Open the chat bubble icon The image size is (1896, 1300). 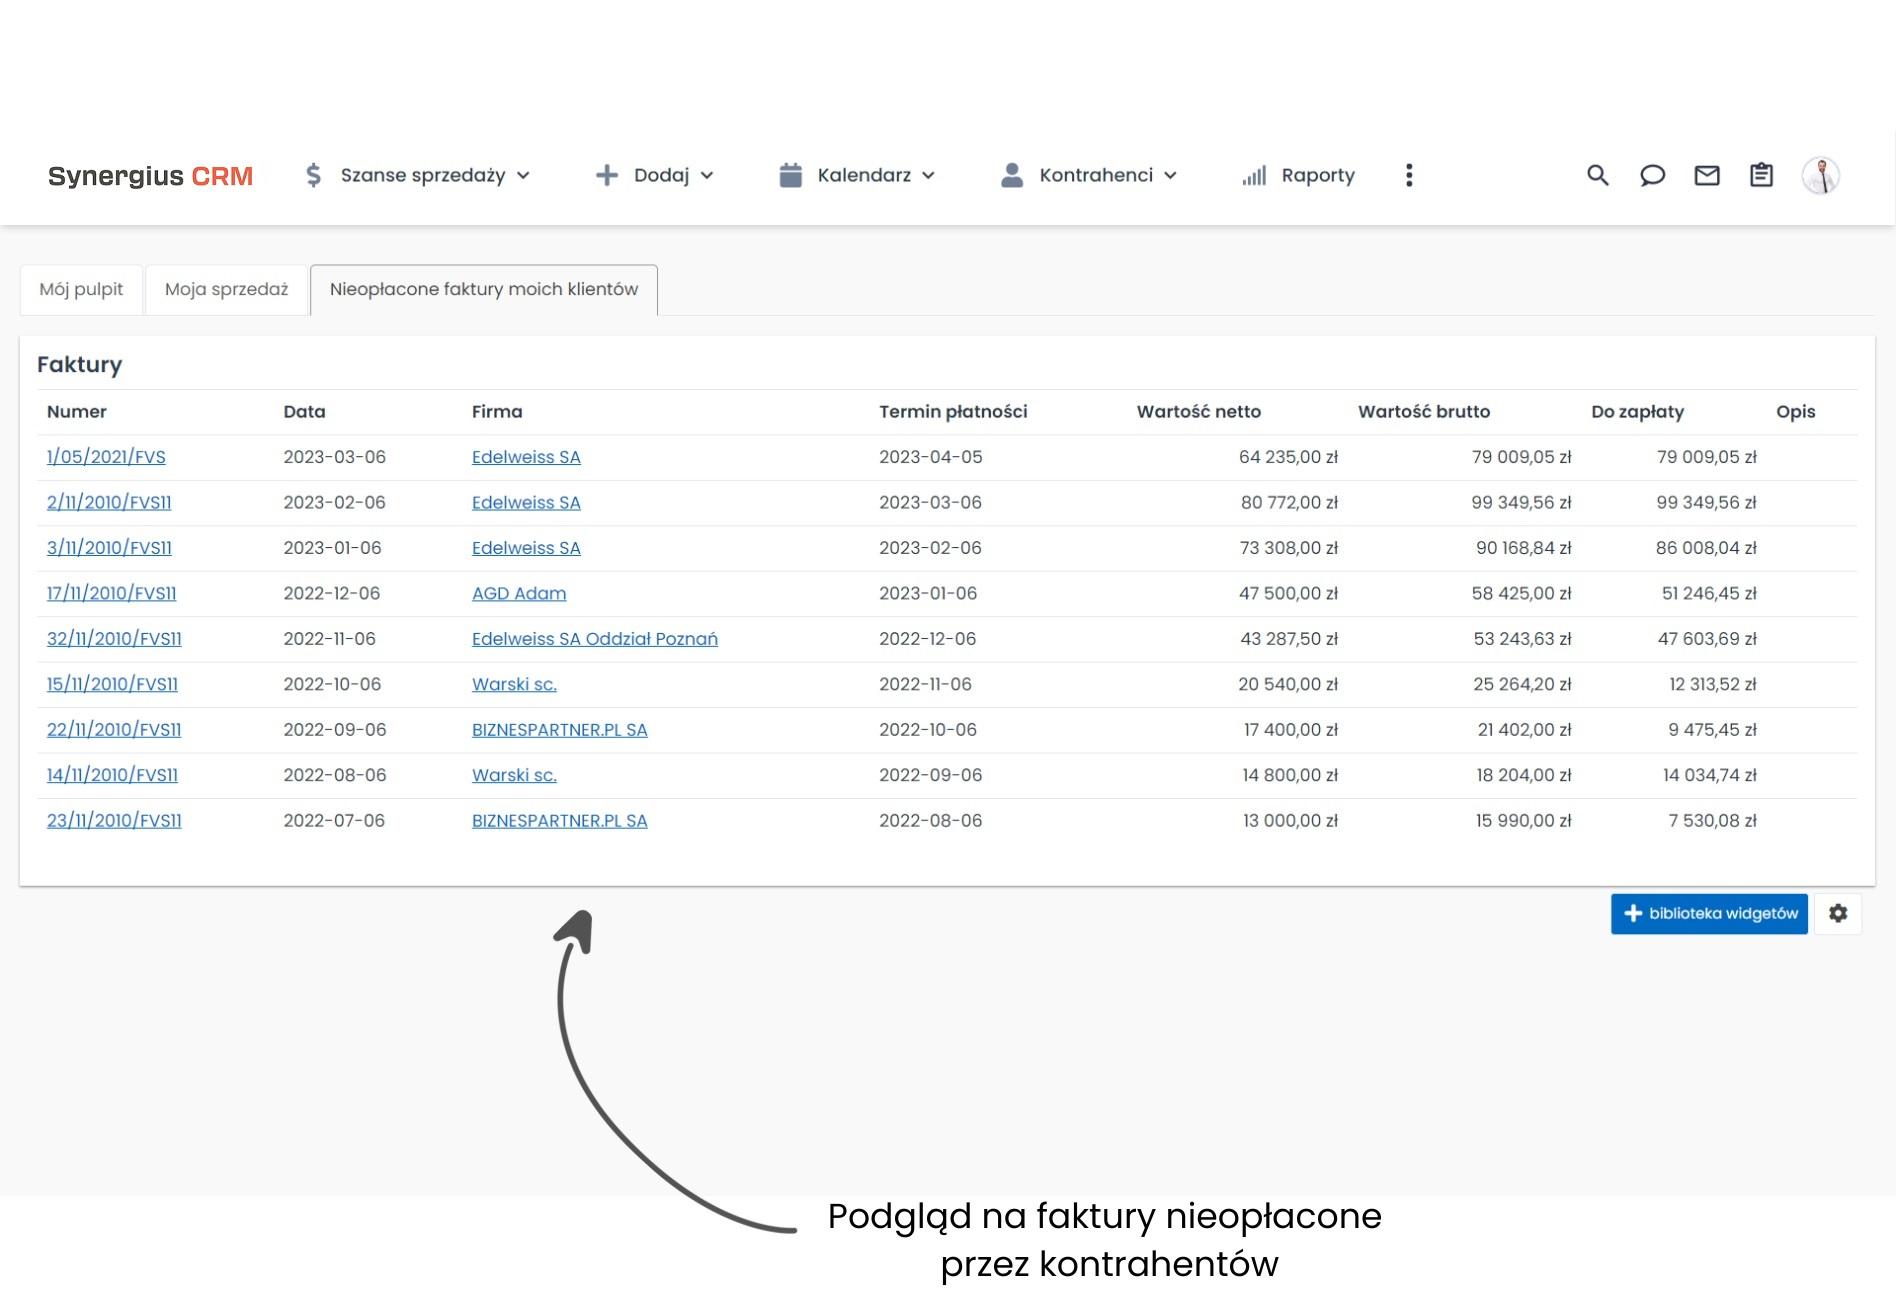(1652, 176)
